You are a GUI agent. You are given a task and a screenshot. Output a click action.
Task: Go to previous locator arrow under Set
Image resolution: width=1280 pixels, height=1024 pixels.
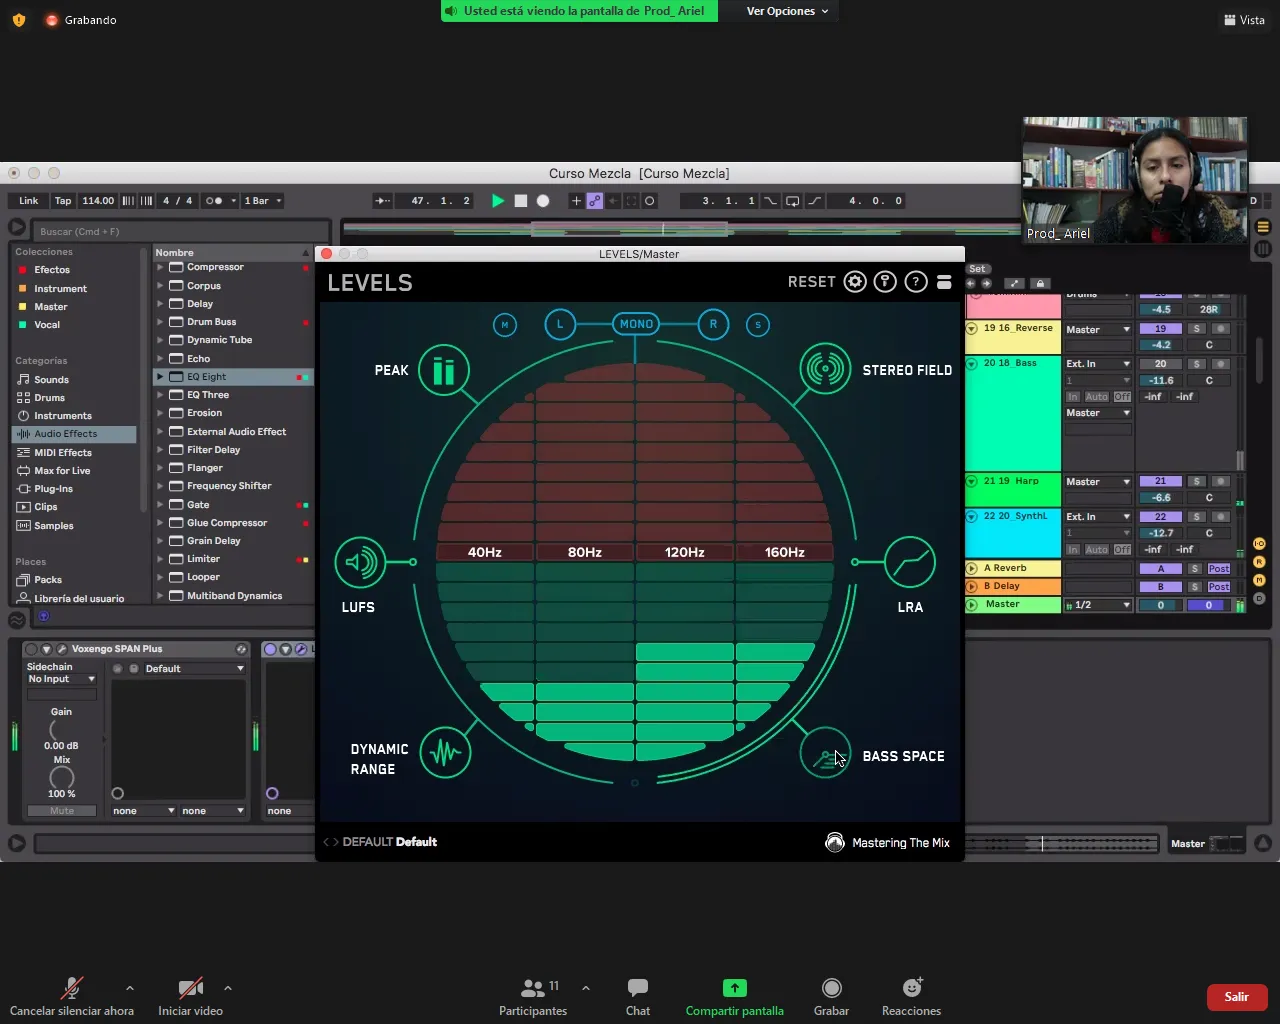coord(970,284)
